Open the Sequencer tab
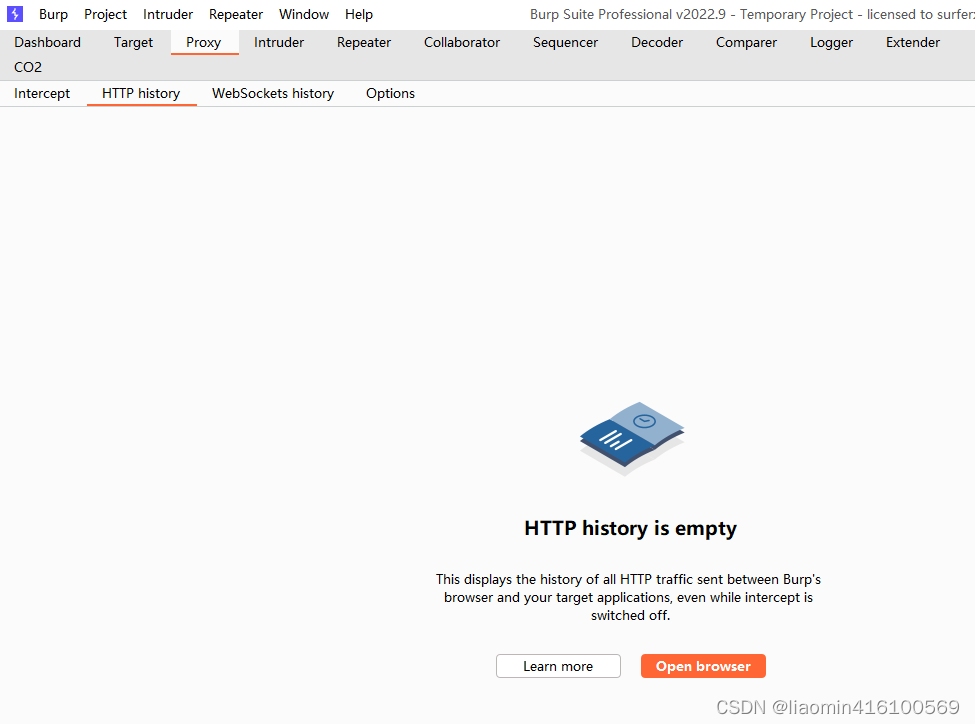Viewport: 975px width, 724px height. click(565, 42)
